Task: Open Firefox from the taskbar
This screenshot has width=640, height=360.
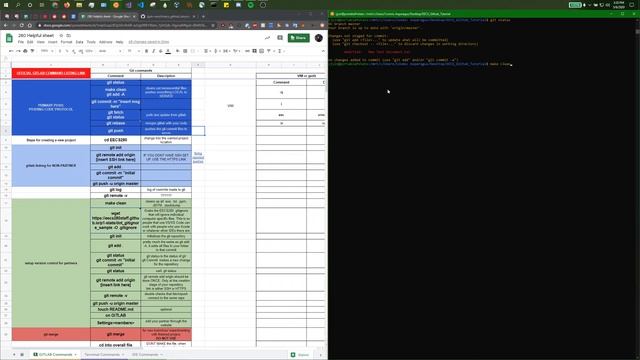Action: (x=67, y=5)
